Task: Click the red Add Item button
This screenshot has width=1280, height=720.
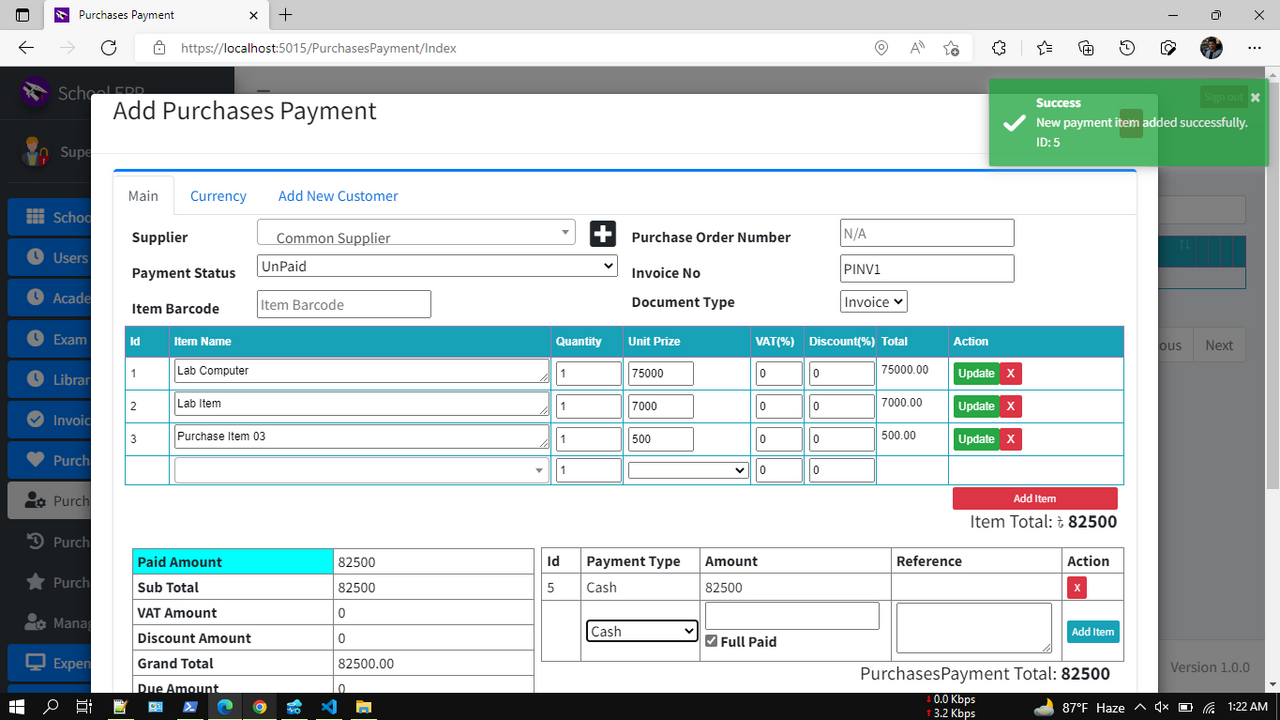Action: (1034, 498)
